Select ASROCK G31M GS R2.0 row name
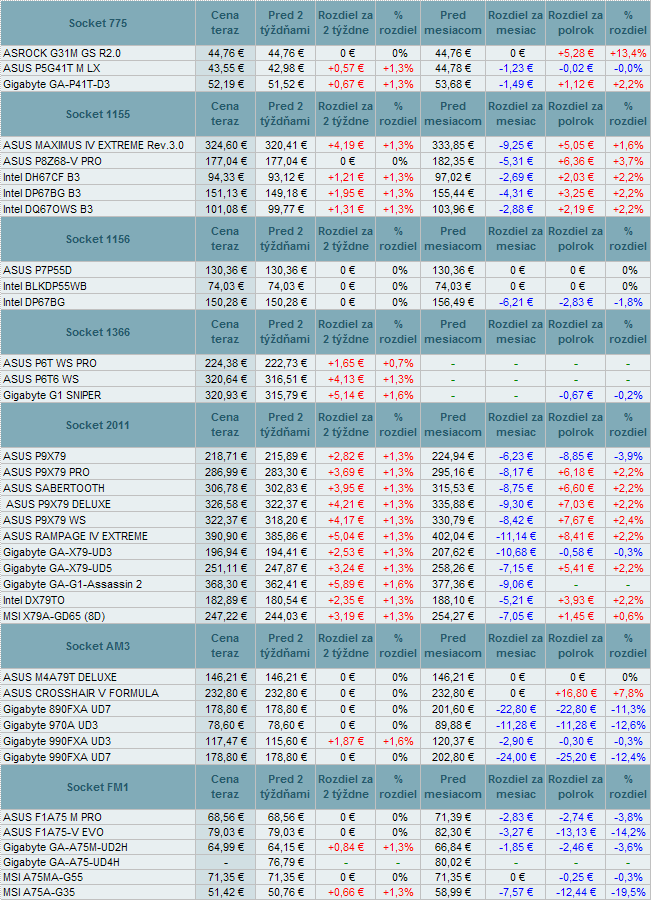Viewport: 651px width, 900px height. click(x=62, y=53)
